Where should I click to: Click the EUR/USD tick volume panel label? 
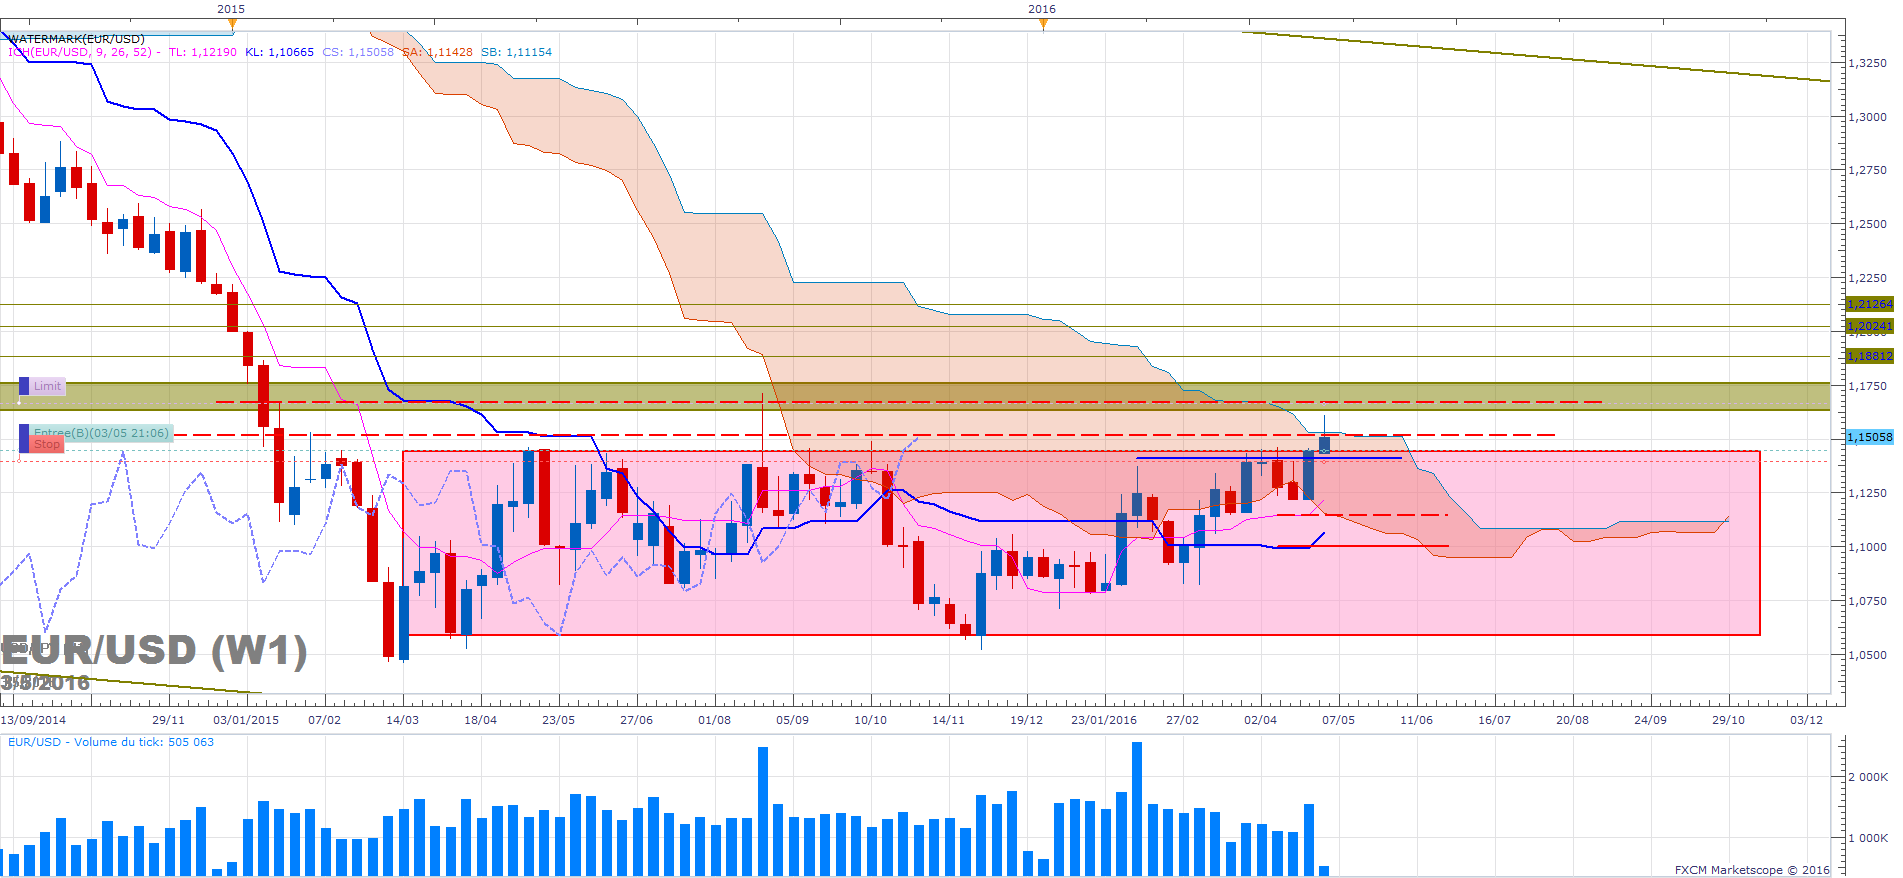tap(111, 742)
